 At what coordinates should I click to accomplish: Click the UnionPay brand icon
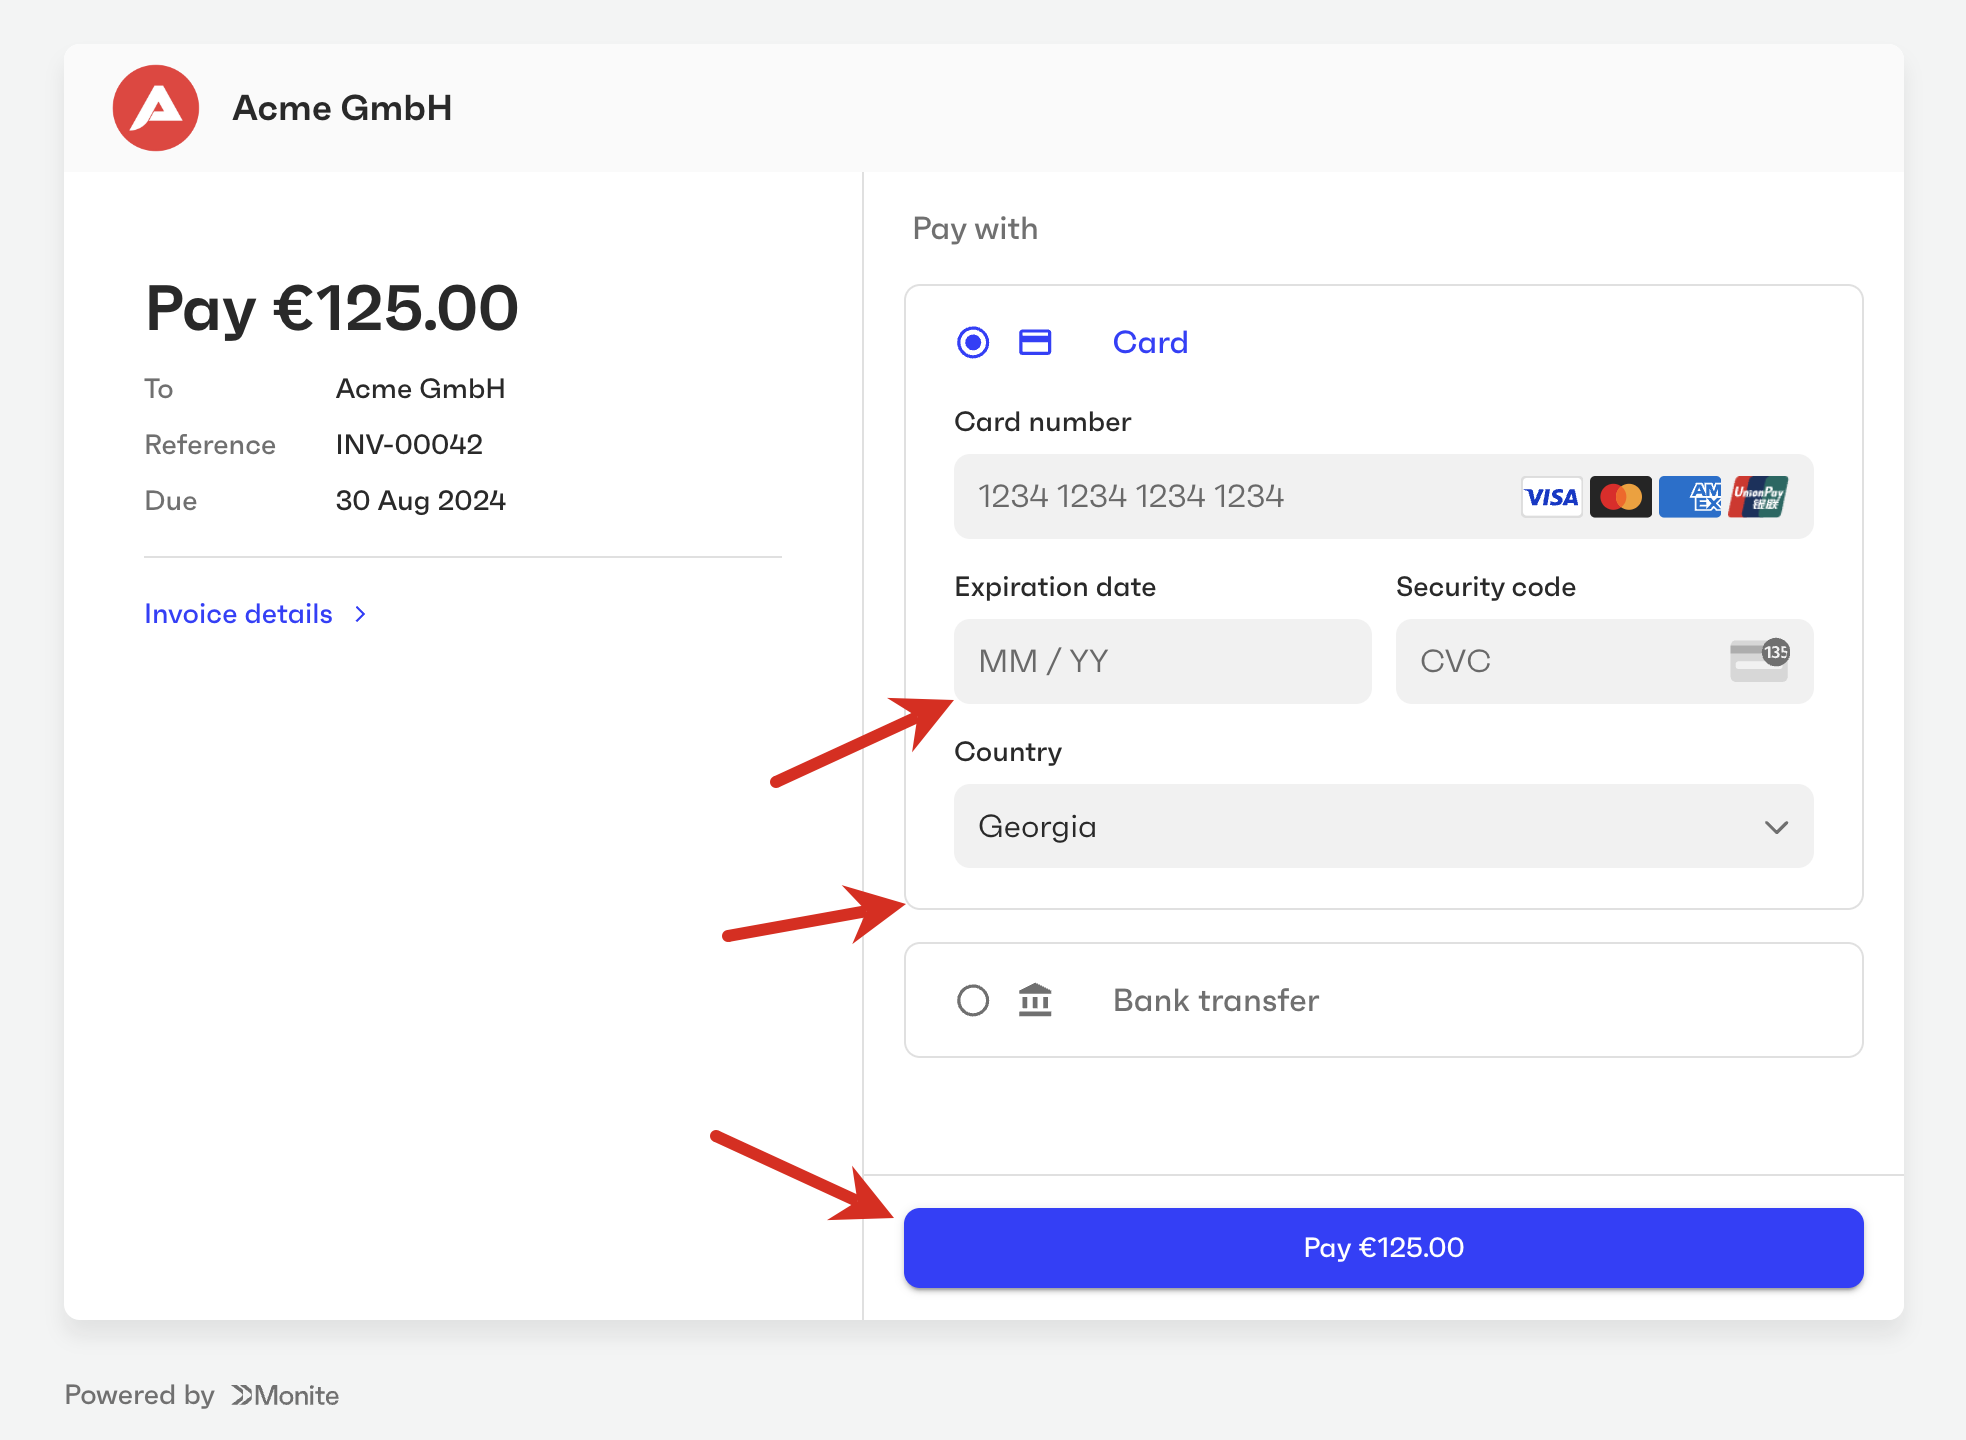point(1759,497)
